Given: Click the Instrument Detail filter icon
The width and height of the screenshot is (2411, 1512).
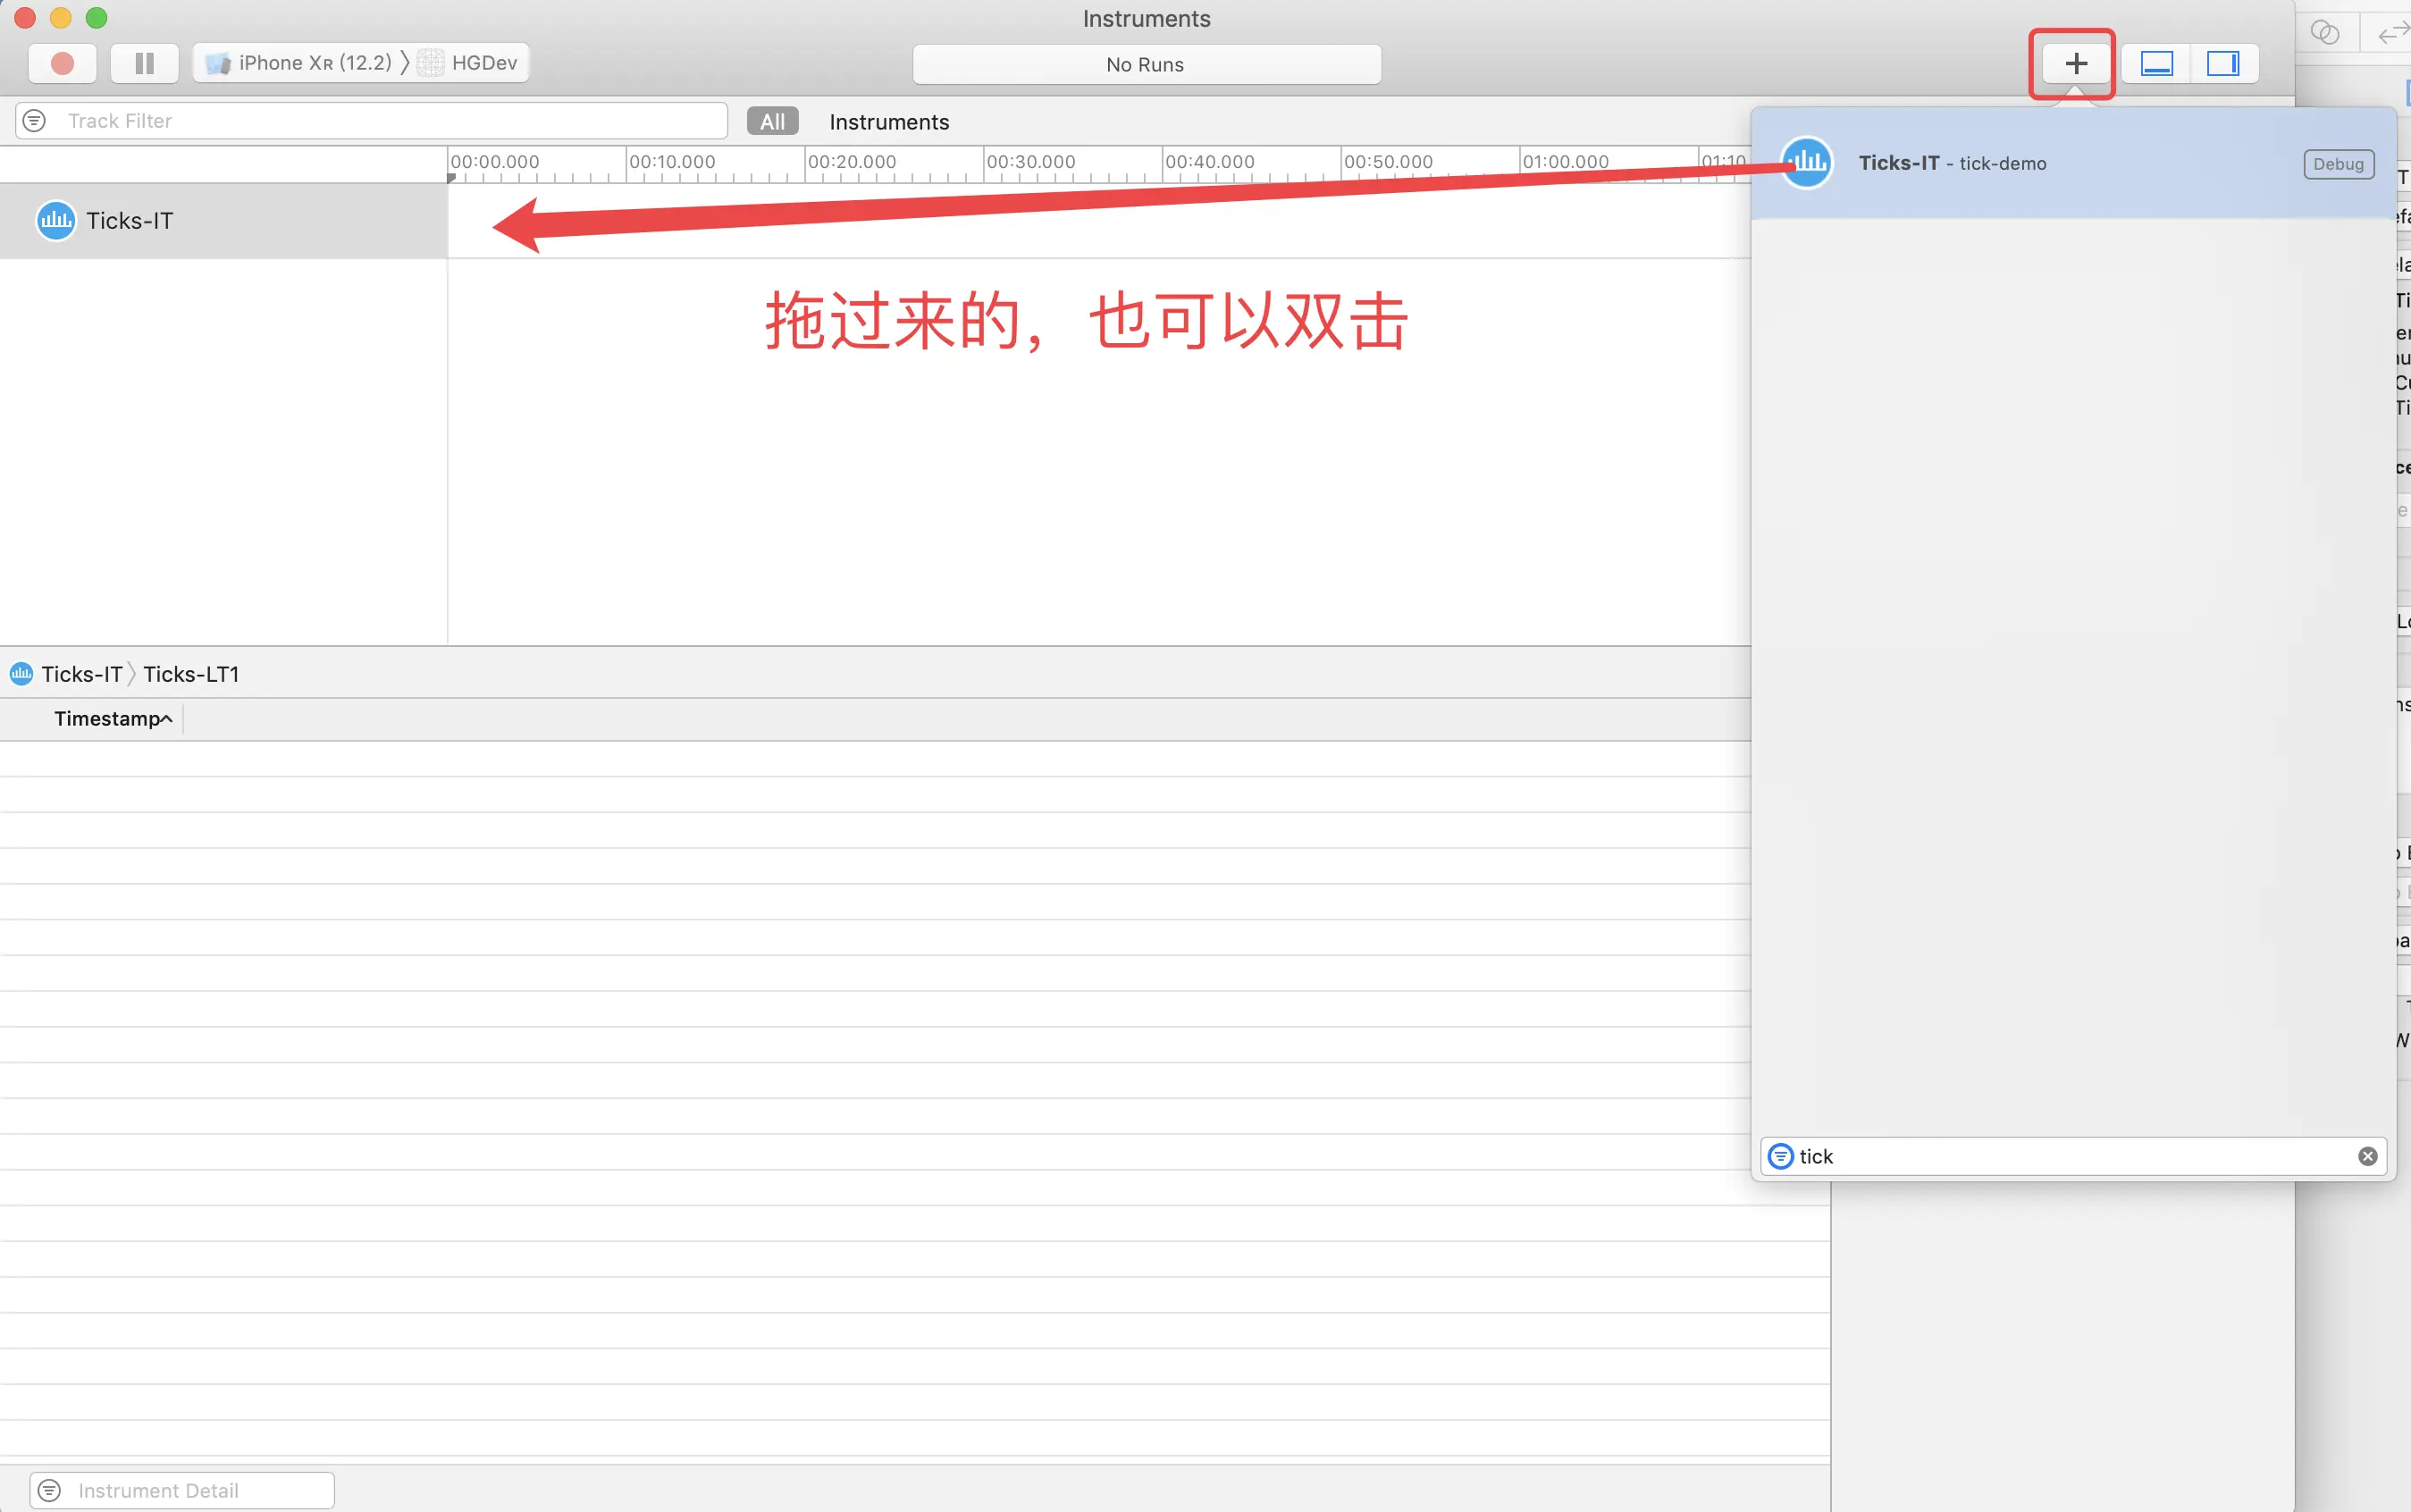Looking at the screenshot, I should pyautogui.click(x=49, y=1490).
